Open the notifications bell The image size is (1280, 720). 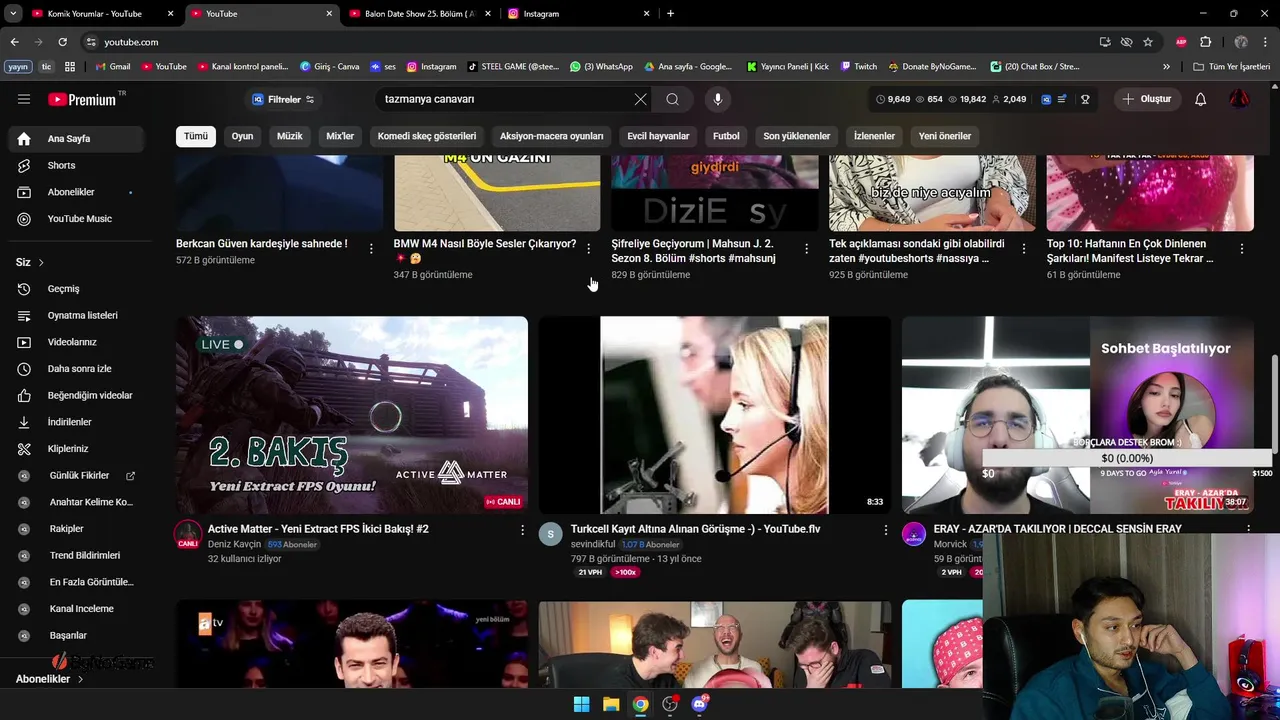tap(1200, 99)
